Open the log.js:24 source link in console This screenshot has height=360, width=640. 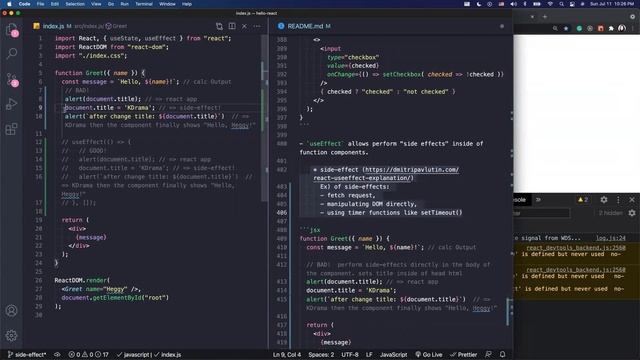611,238
